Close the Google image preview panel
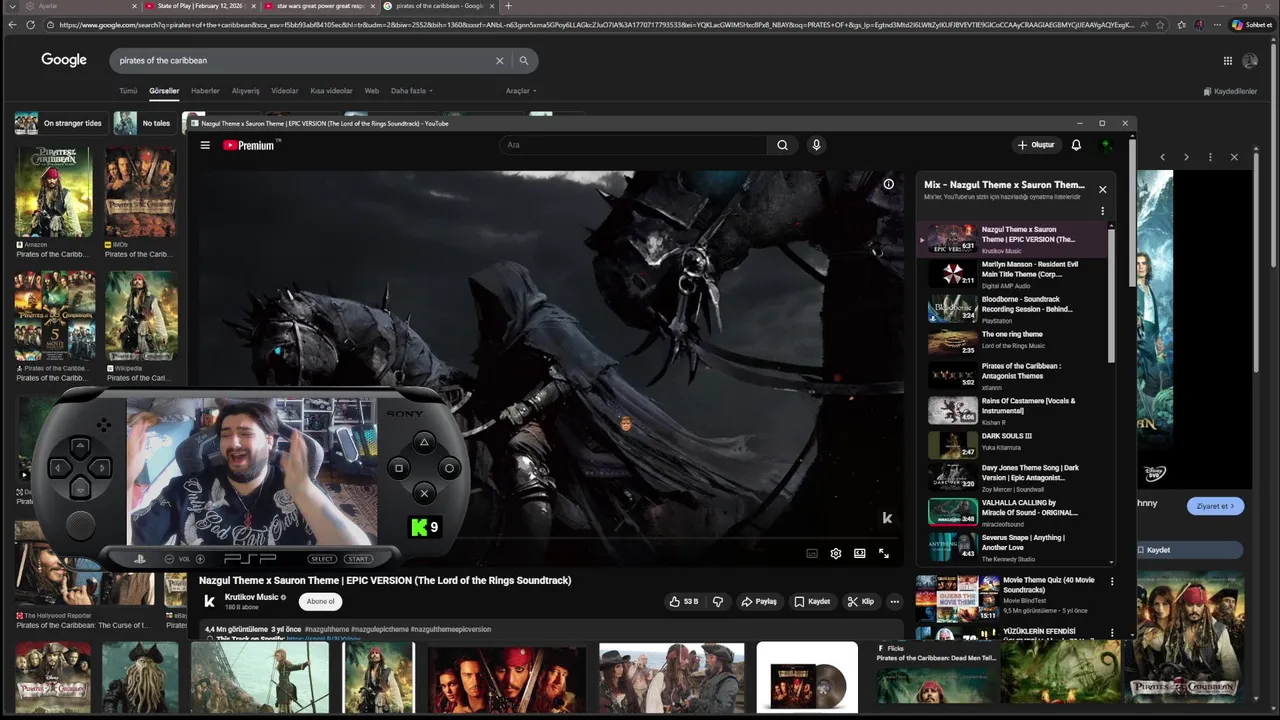This screenshot has height=720, width=1280. coord(1234,157)
